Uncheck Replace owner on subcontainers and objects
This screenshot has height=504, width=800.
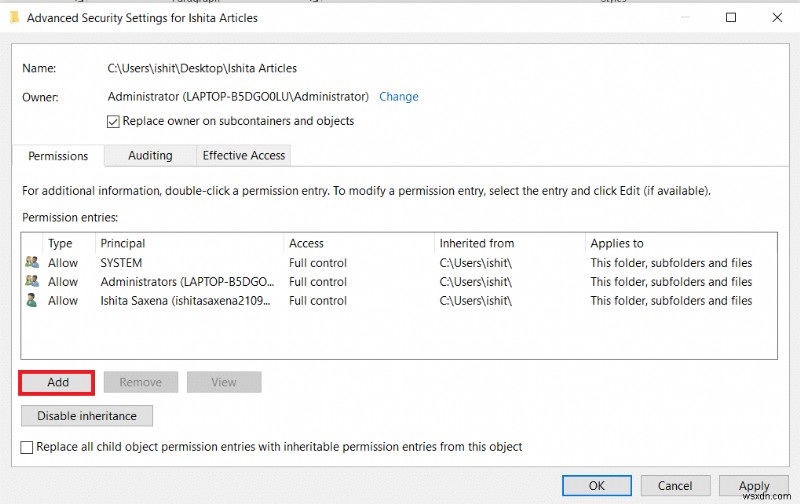click(113, 121)
